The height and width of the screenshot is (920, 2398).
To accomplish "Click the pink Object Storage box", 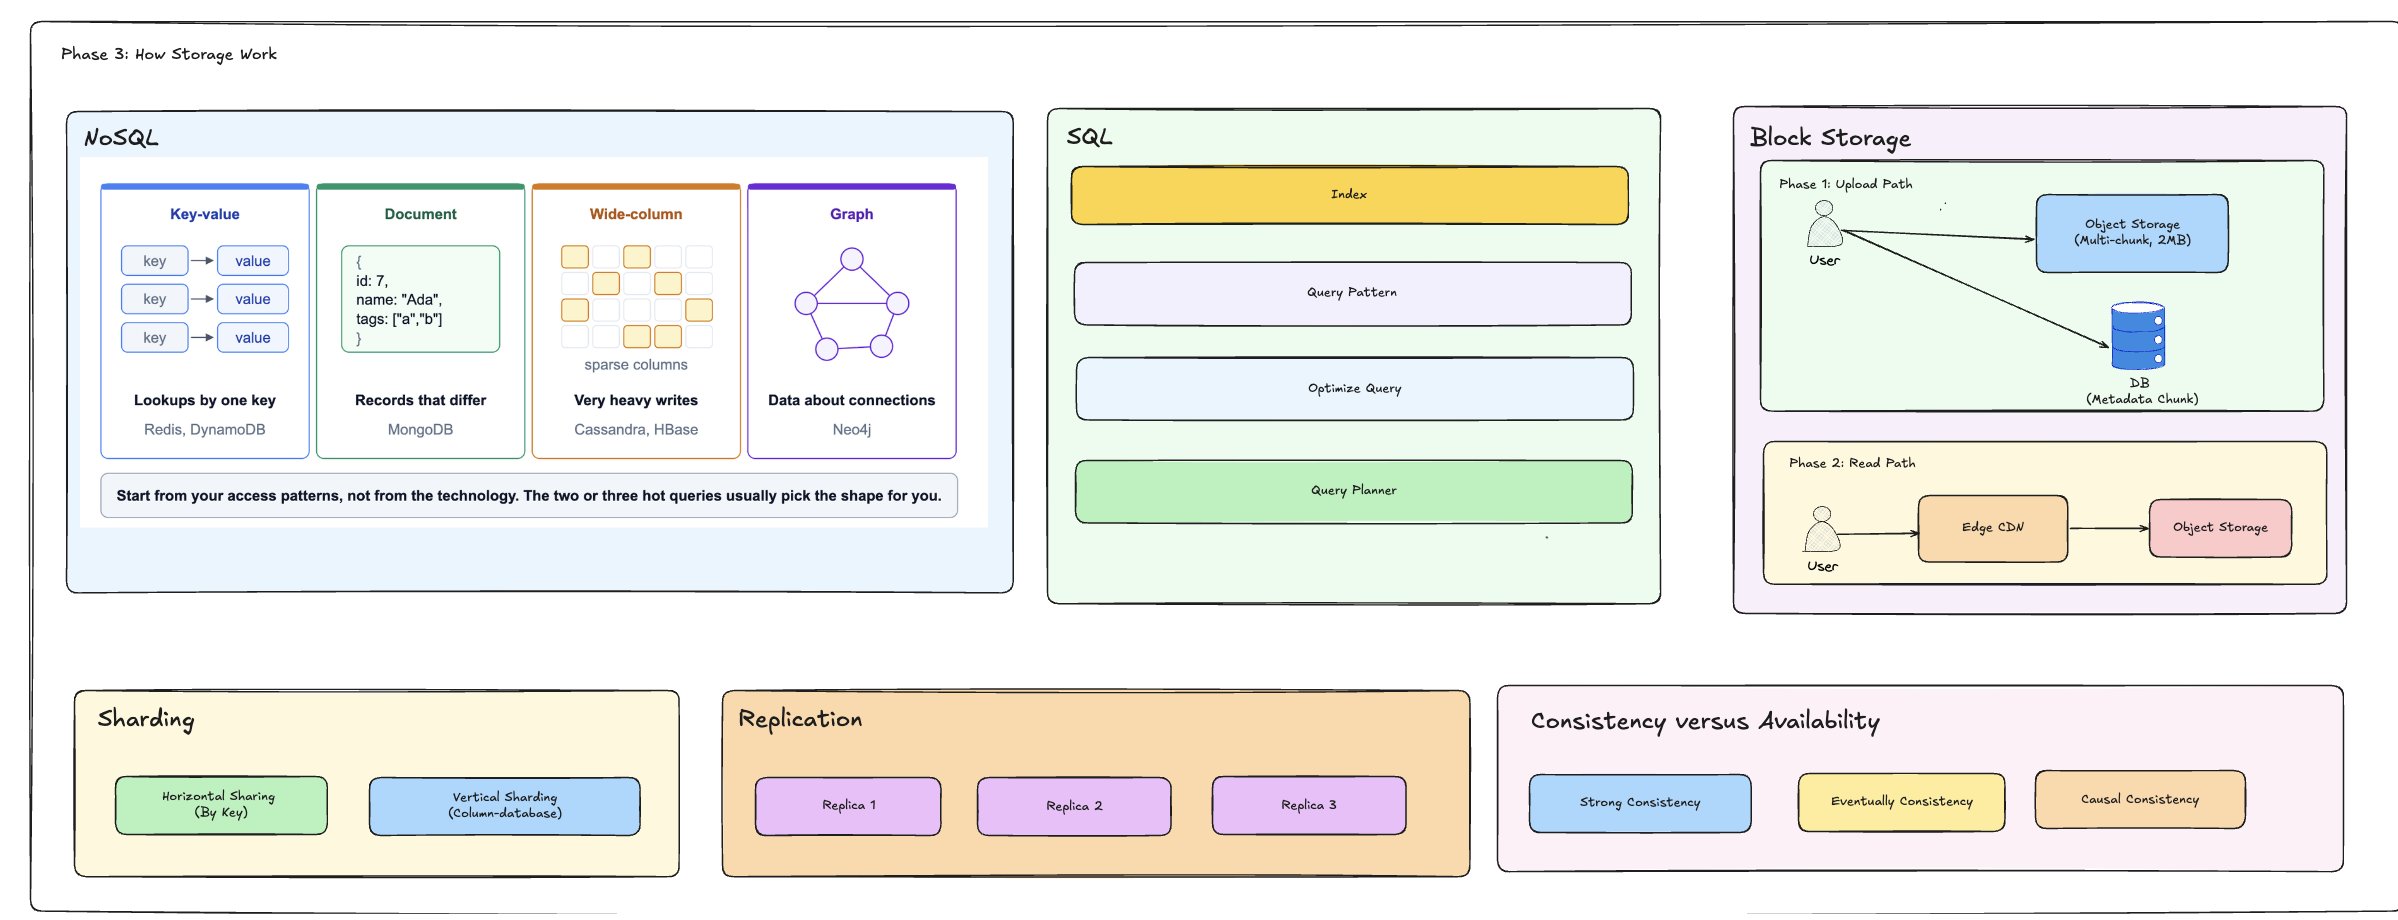I will pyautogui.click(x=2220, y=528).
